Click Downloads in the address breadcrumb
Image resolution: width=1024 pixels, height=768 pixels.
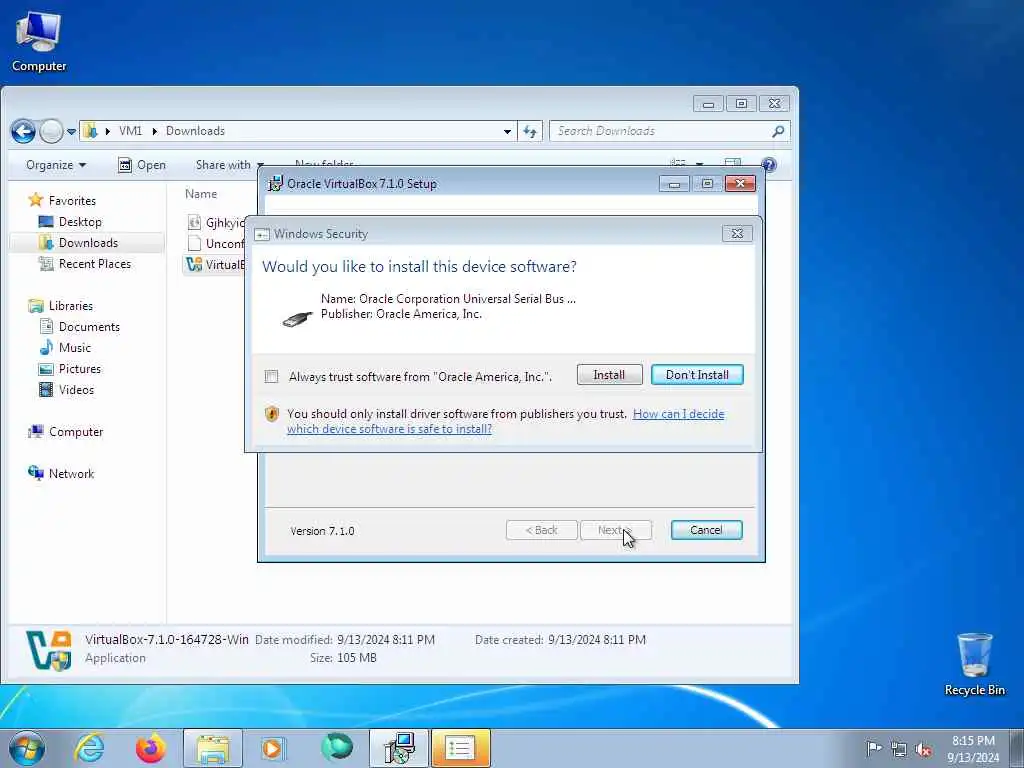point(195,131)
